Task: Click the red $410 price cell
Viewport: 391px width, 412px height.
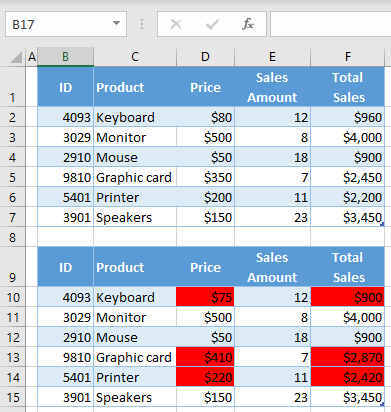Action: pyautogui.click(x=205, y=357)
